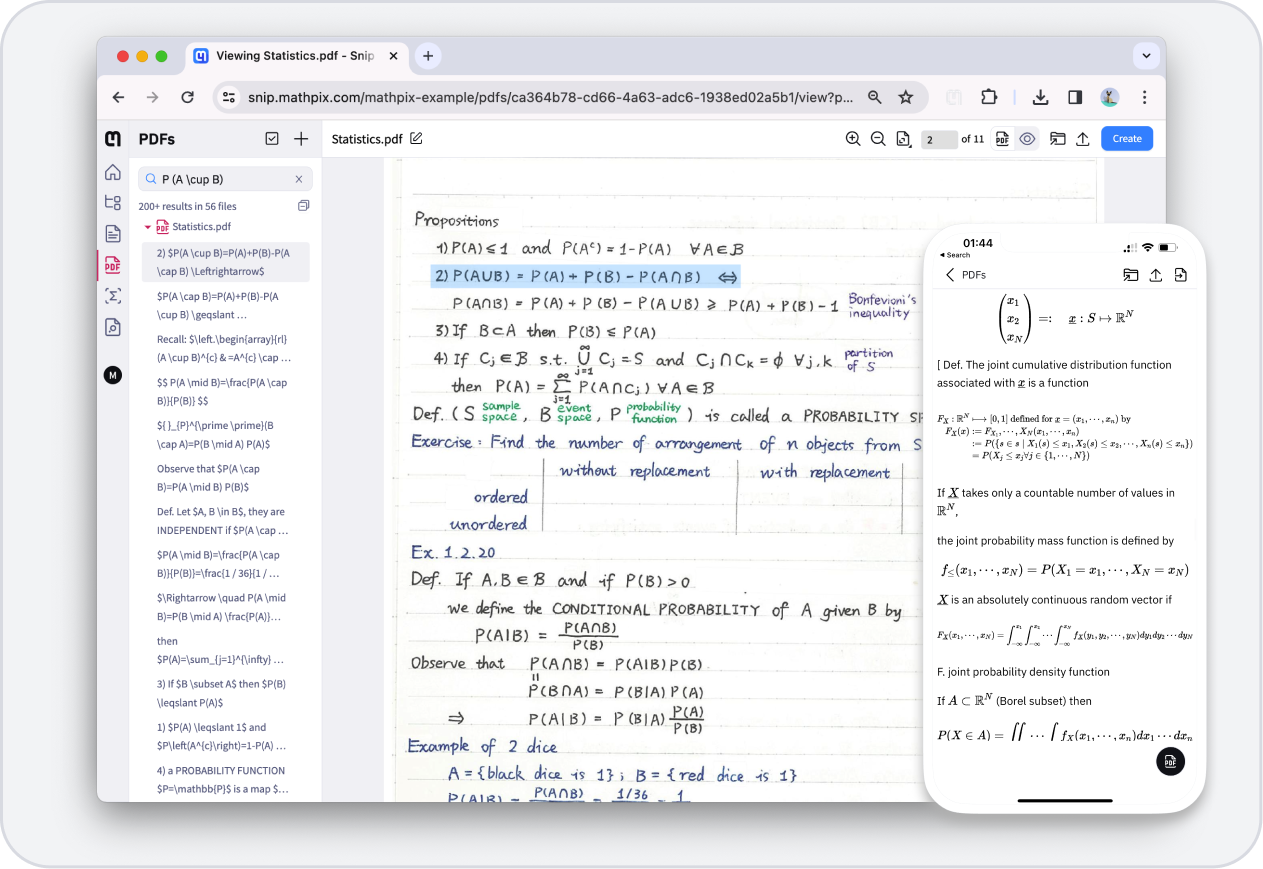Select the Viewing Statistics.pdf browser tab
Viewport: 1263px width, 869px height.
(x=295, y=56)
